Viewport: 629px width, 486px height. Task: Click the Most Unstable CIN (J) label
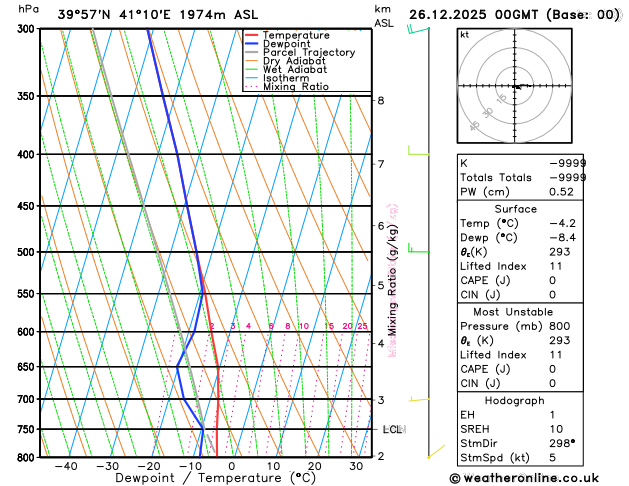point(480,384)
